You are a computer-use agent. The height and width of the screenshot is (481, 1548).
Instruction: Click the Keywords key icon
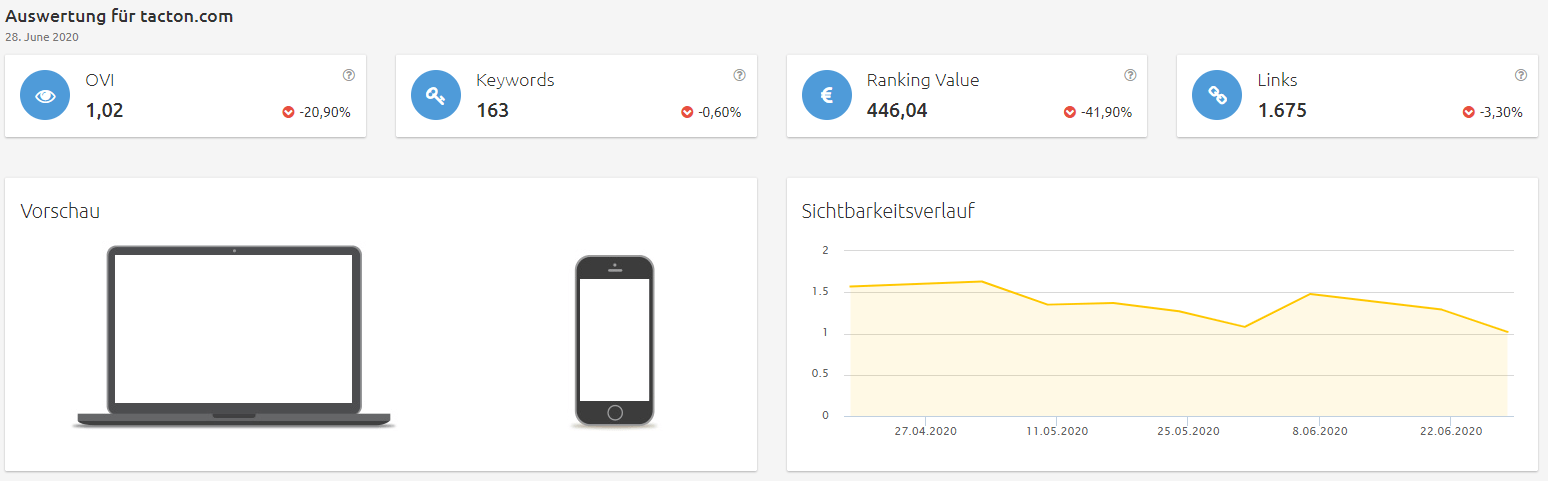tap(436, 96)
